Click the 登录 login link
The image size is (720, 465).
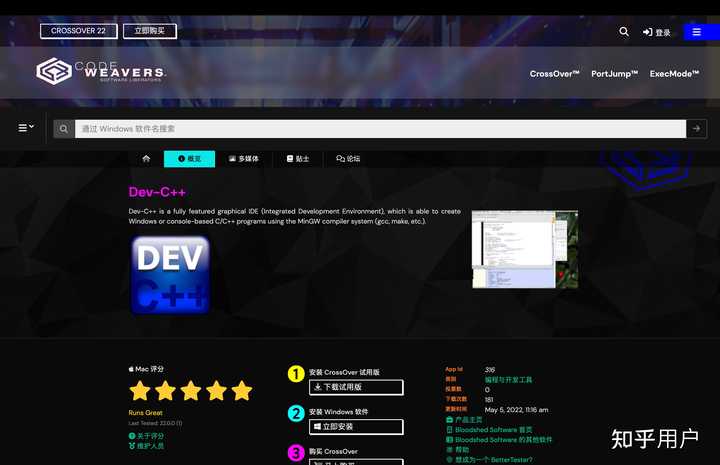[x=657, y=32]
